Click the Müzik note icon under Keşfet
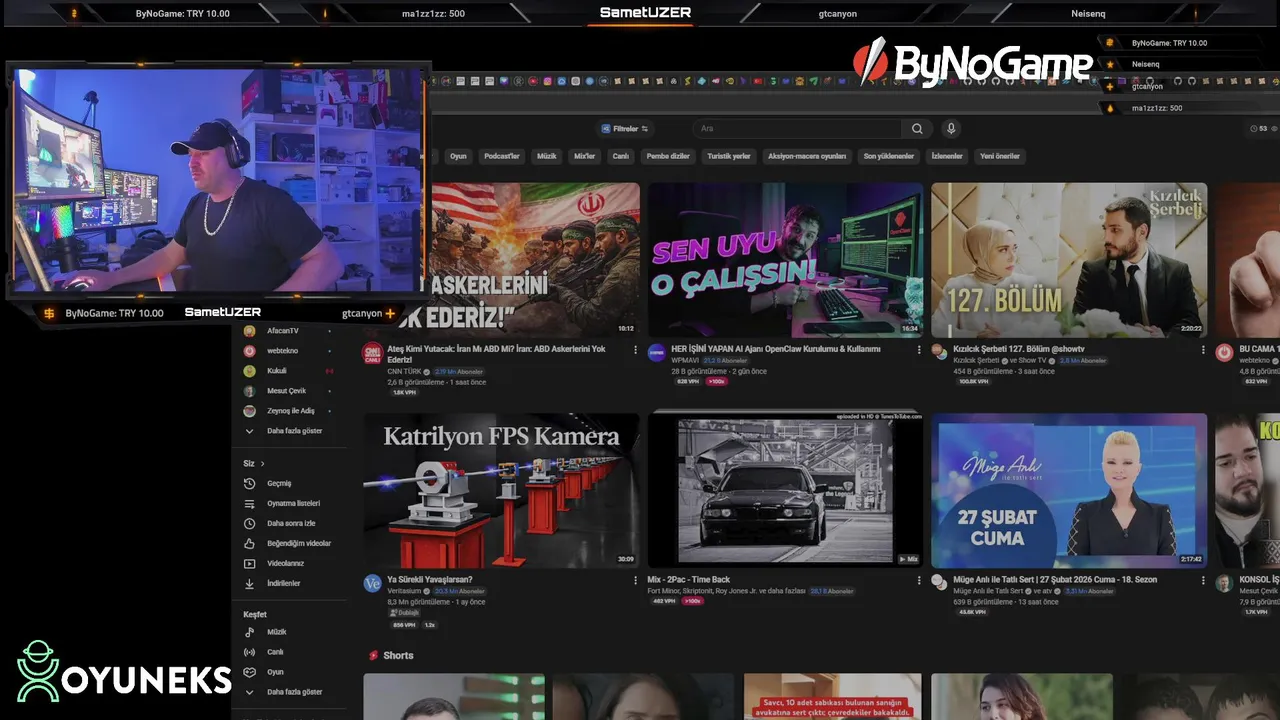The image size is (1280, 720). [250, 632]
